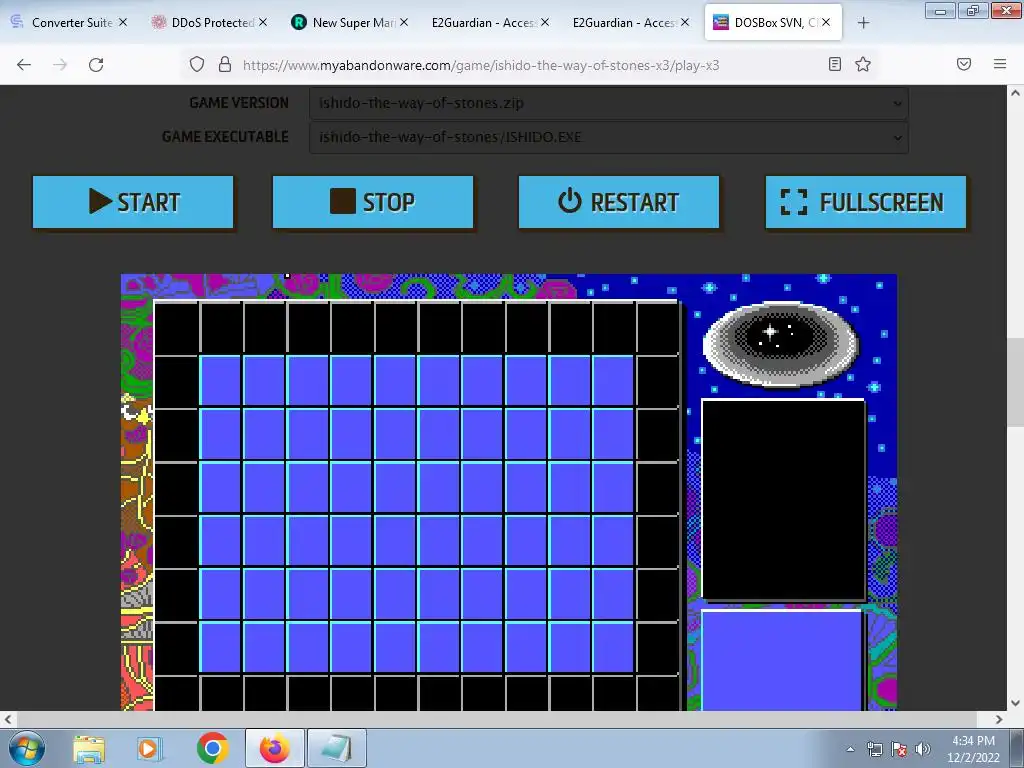Show hidden system tray icons arrow
1024x768 pixels.
pyautogui.click(x=850, y=749)
